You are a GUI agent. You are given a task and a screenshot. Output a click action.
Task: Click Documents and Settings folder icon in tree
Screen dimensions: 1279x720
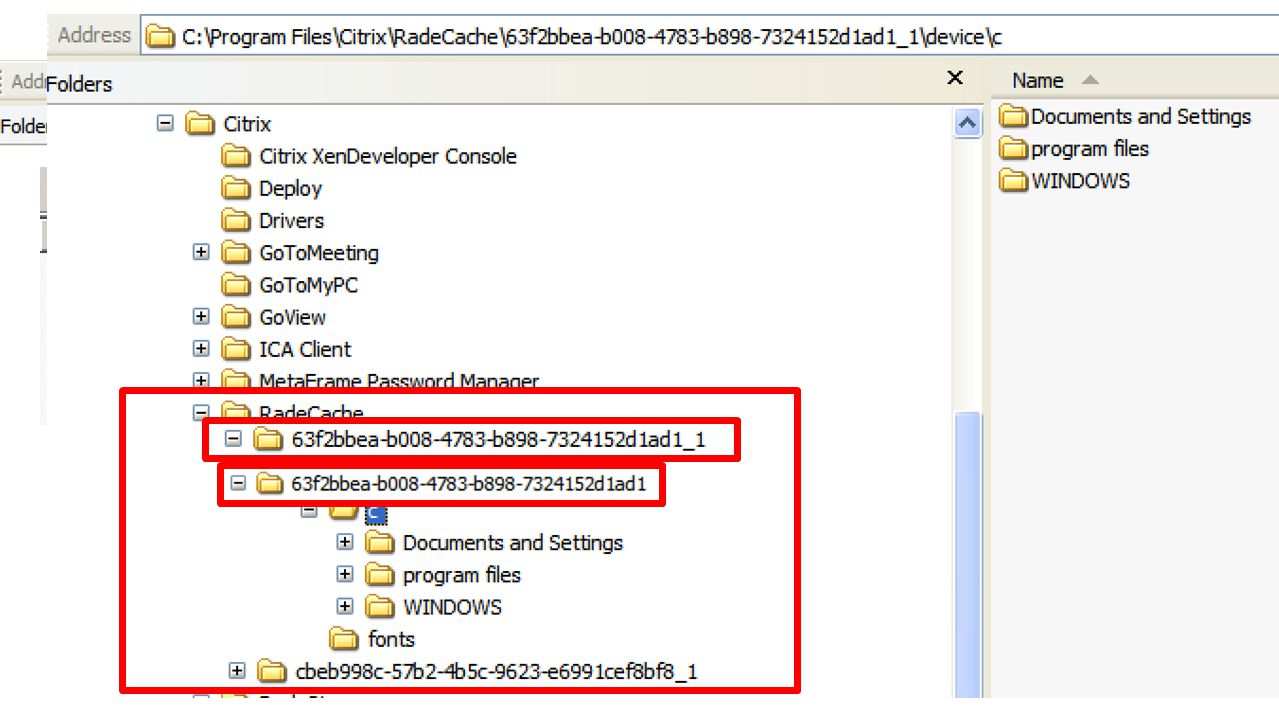[380, 543]
